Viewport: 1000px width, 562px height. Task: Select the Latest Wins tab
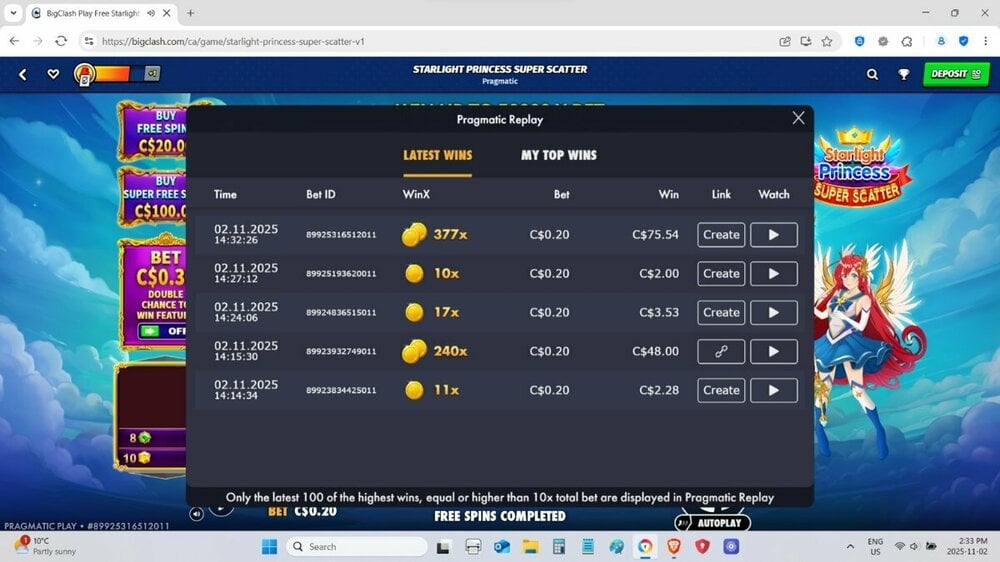(437, 155)
